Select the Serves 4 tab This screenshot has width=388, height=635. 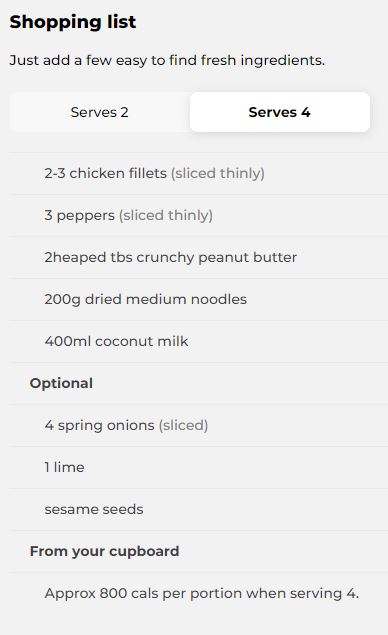pyautogui.click(x=279, y=112)
